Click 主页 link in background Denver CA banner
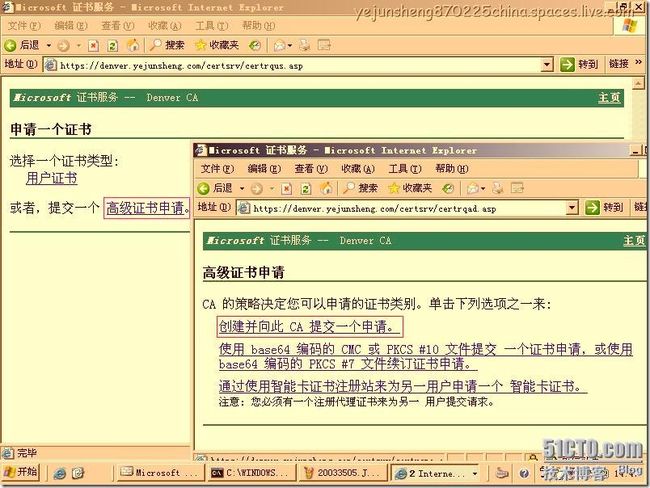This screenshot has width=650, height=488. pyautogui.click(x=609, y=98)
